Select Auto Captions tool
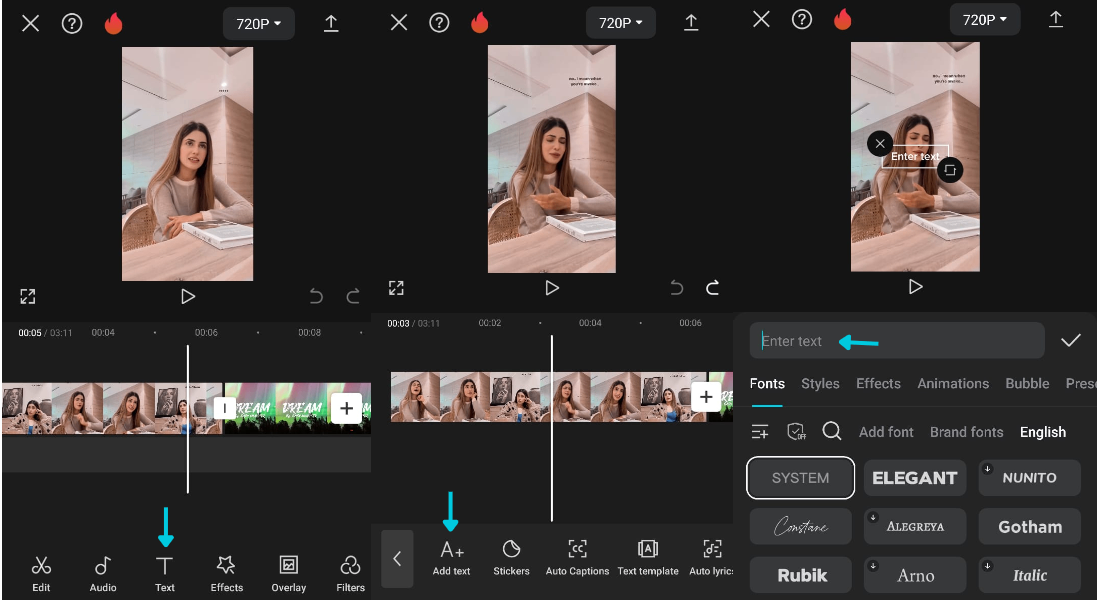 click(577, 558)
